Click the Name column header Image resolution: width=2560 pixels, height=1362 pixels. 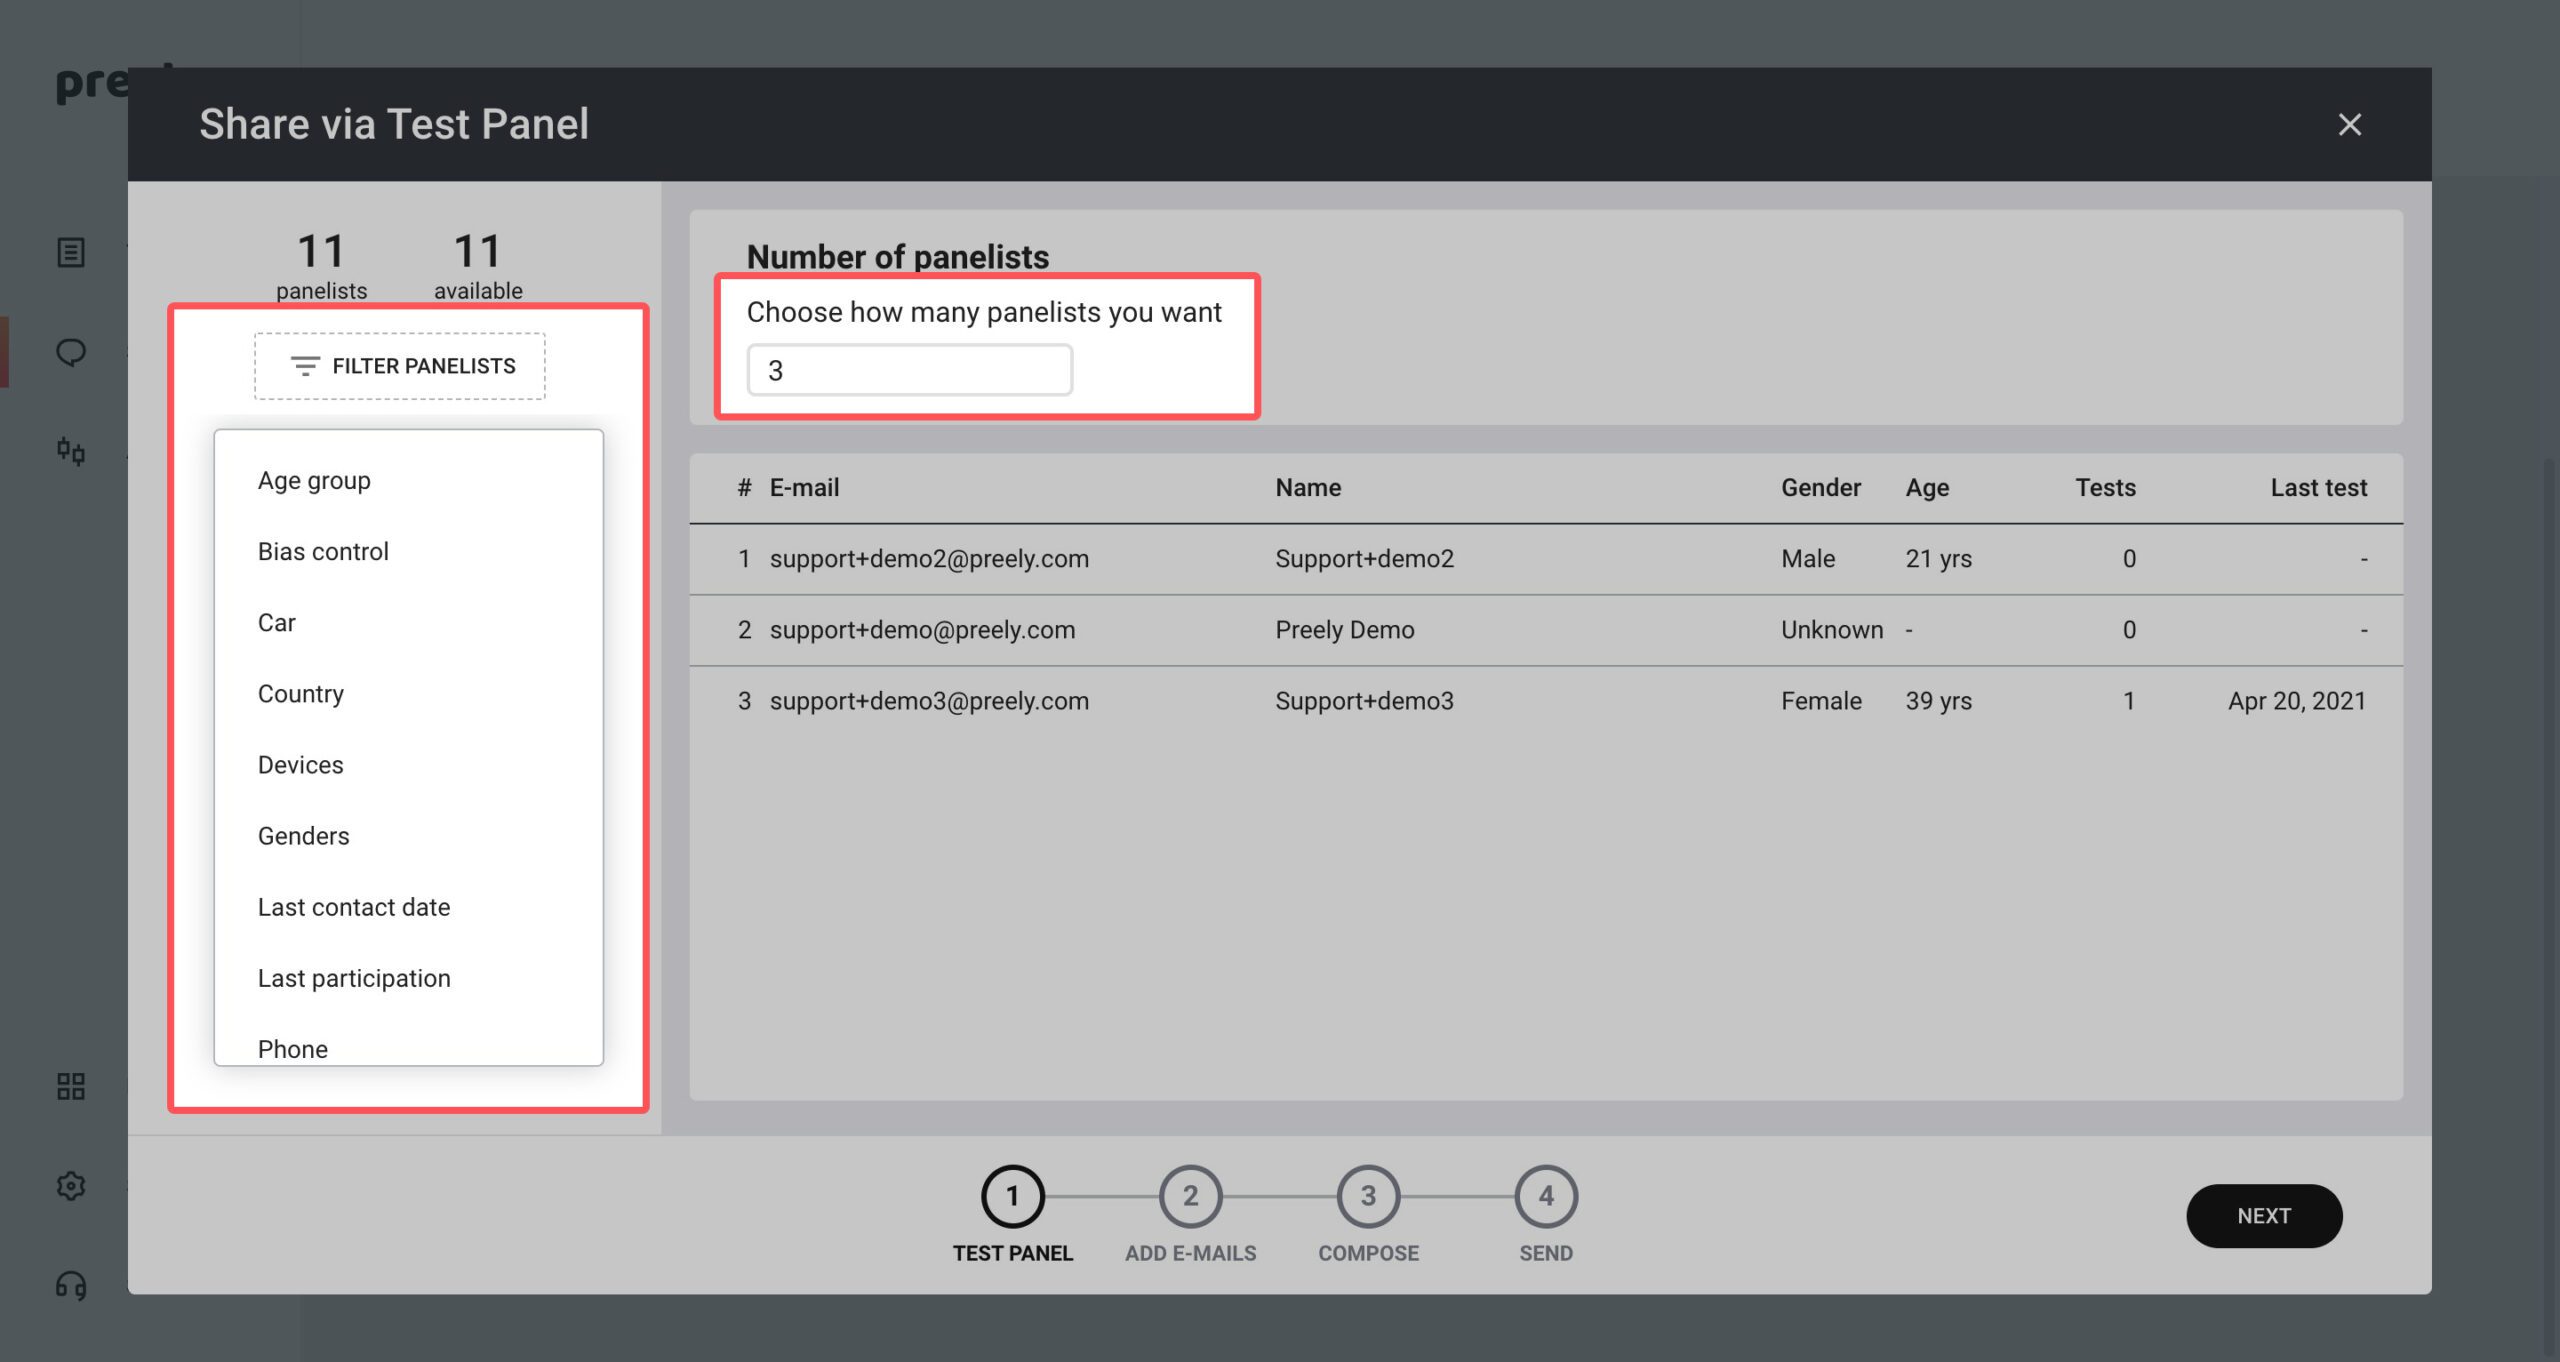pyautogui.click(x=1308, y=488)
